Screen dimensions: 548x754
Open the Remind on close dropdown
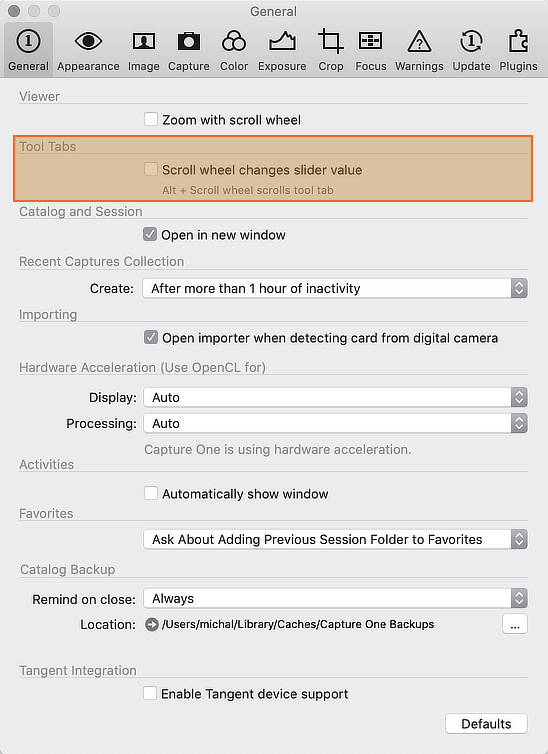(335, 598)
